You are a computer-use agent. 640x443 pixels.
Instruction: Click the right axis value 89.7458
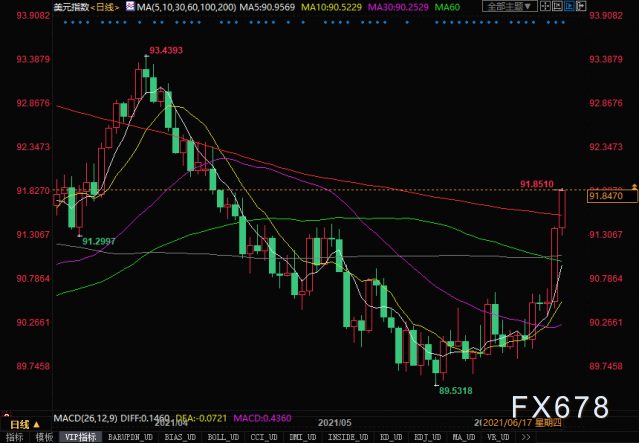click(606, 366)
